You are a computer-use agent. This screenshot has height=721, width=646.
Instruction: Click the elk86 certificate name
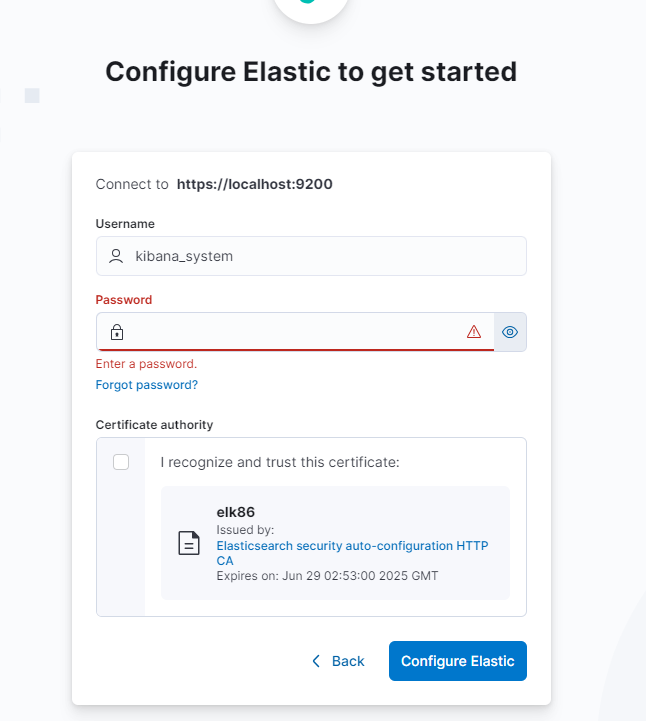235,512
